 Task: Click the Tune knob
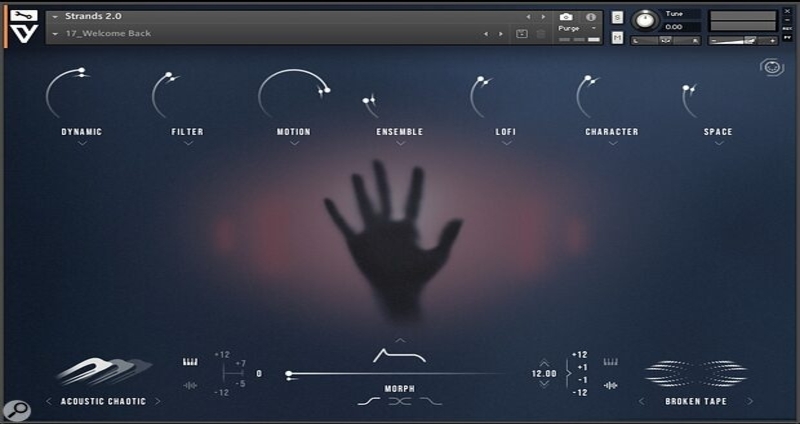click(x=645, y=21)
